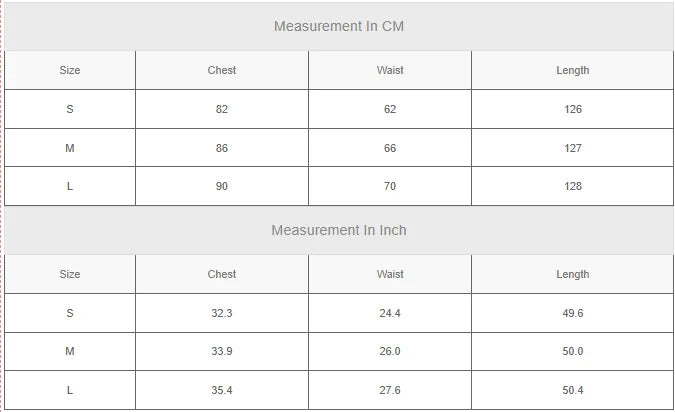The height and width of the screenshot is (412, 675).
Task: Select chest value 82 cell
Action: tap(222, 109)
